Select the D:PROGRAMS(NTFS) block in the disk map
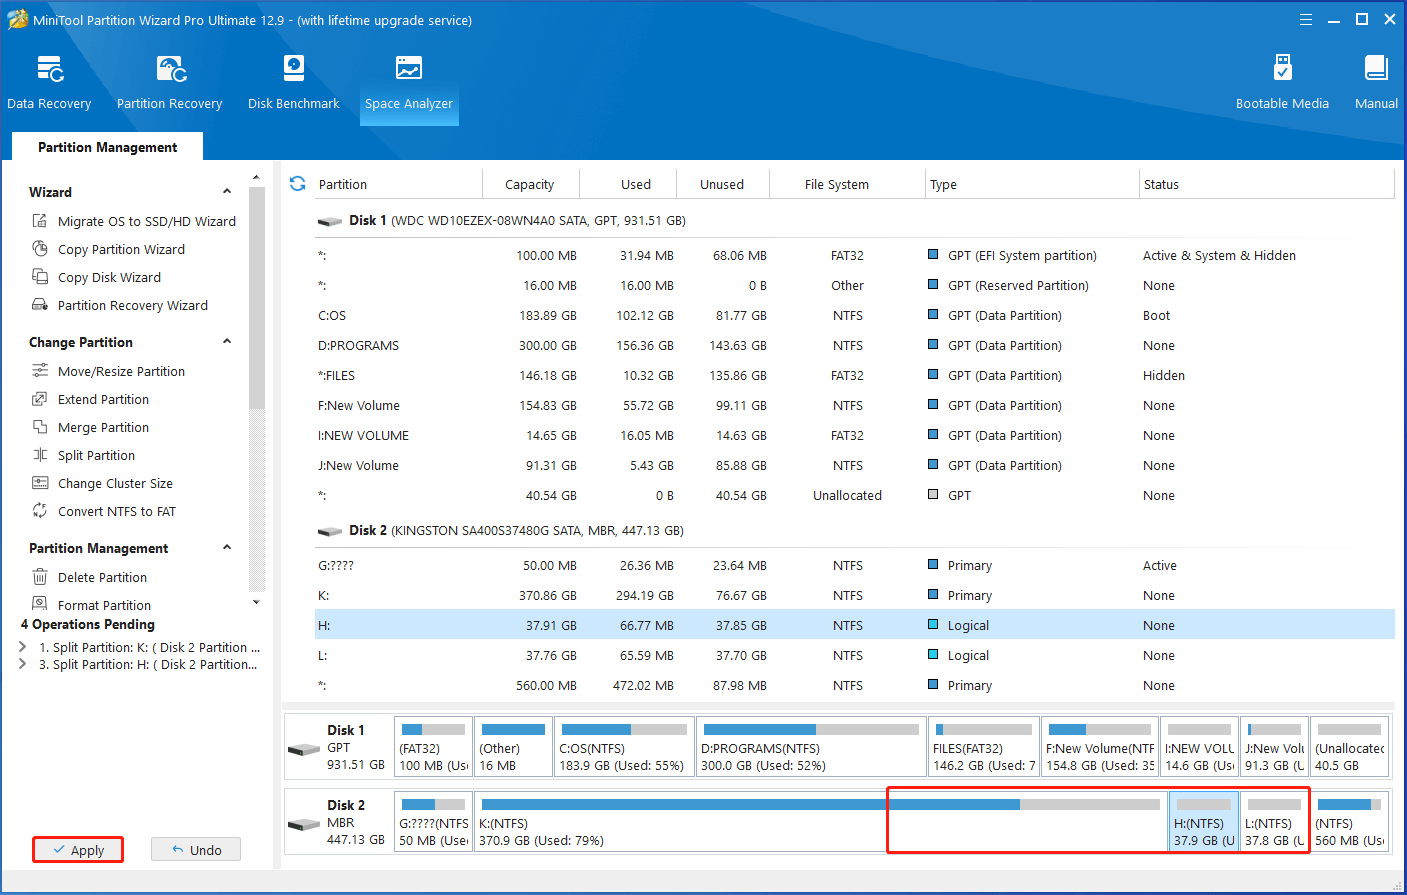Viewport: 1407px width, 895px height. point(811,747)
